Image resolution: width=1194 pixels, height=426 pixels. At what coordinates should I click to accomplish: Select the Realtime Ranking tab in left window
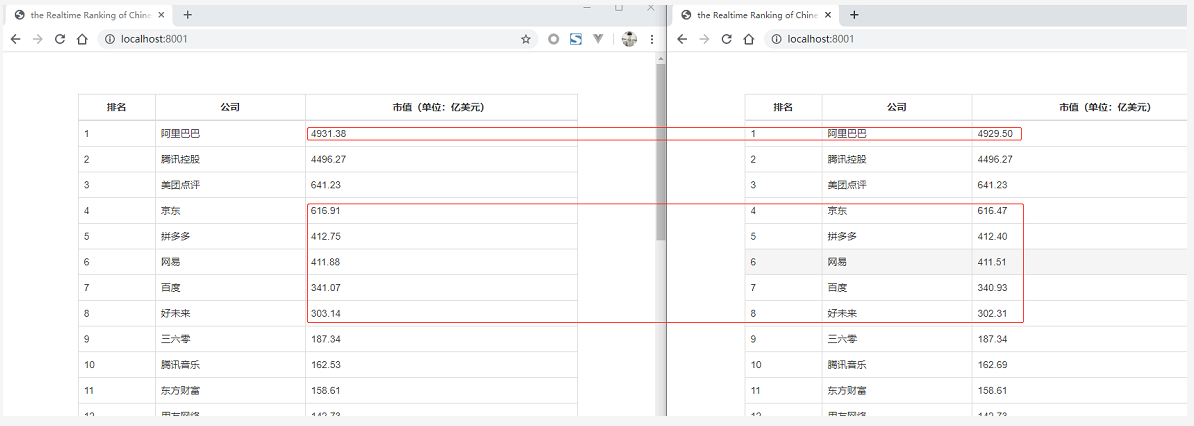[x=88, y=15]
